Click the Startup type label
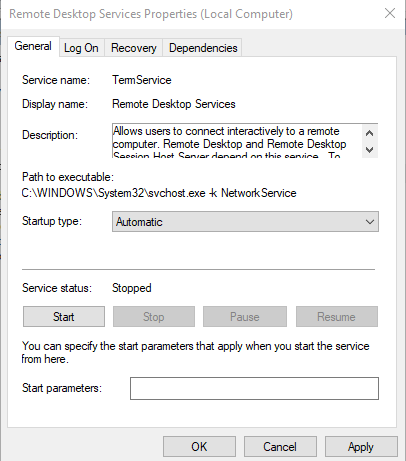The width and height of the screenshot is (406, 461). coord(52,221)
